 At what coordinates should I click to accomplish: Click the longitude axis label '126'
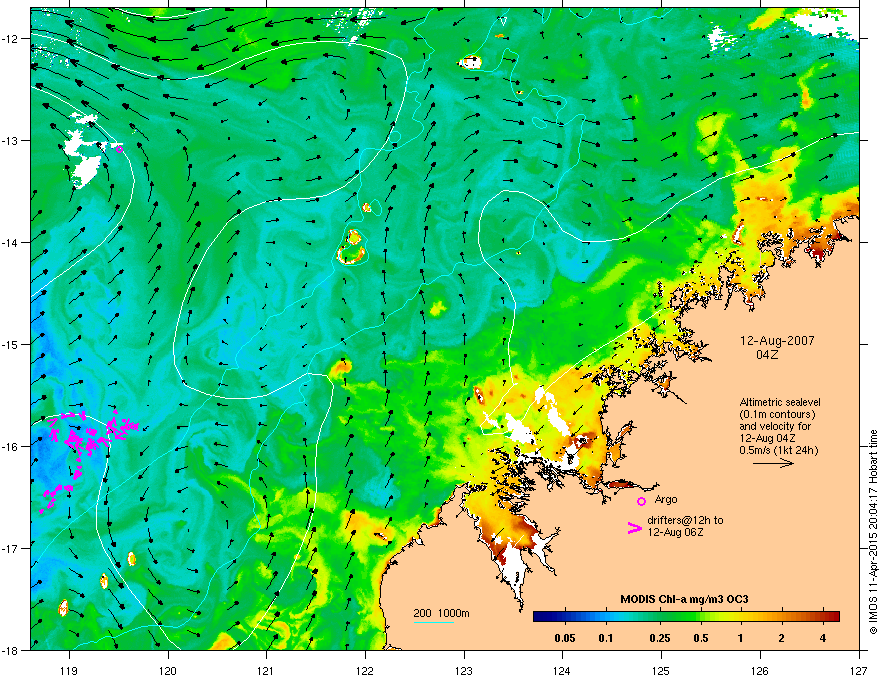point(760,670)
